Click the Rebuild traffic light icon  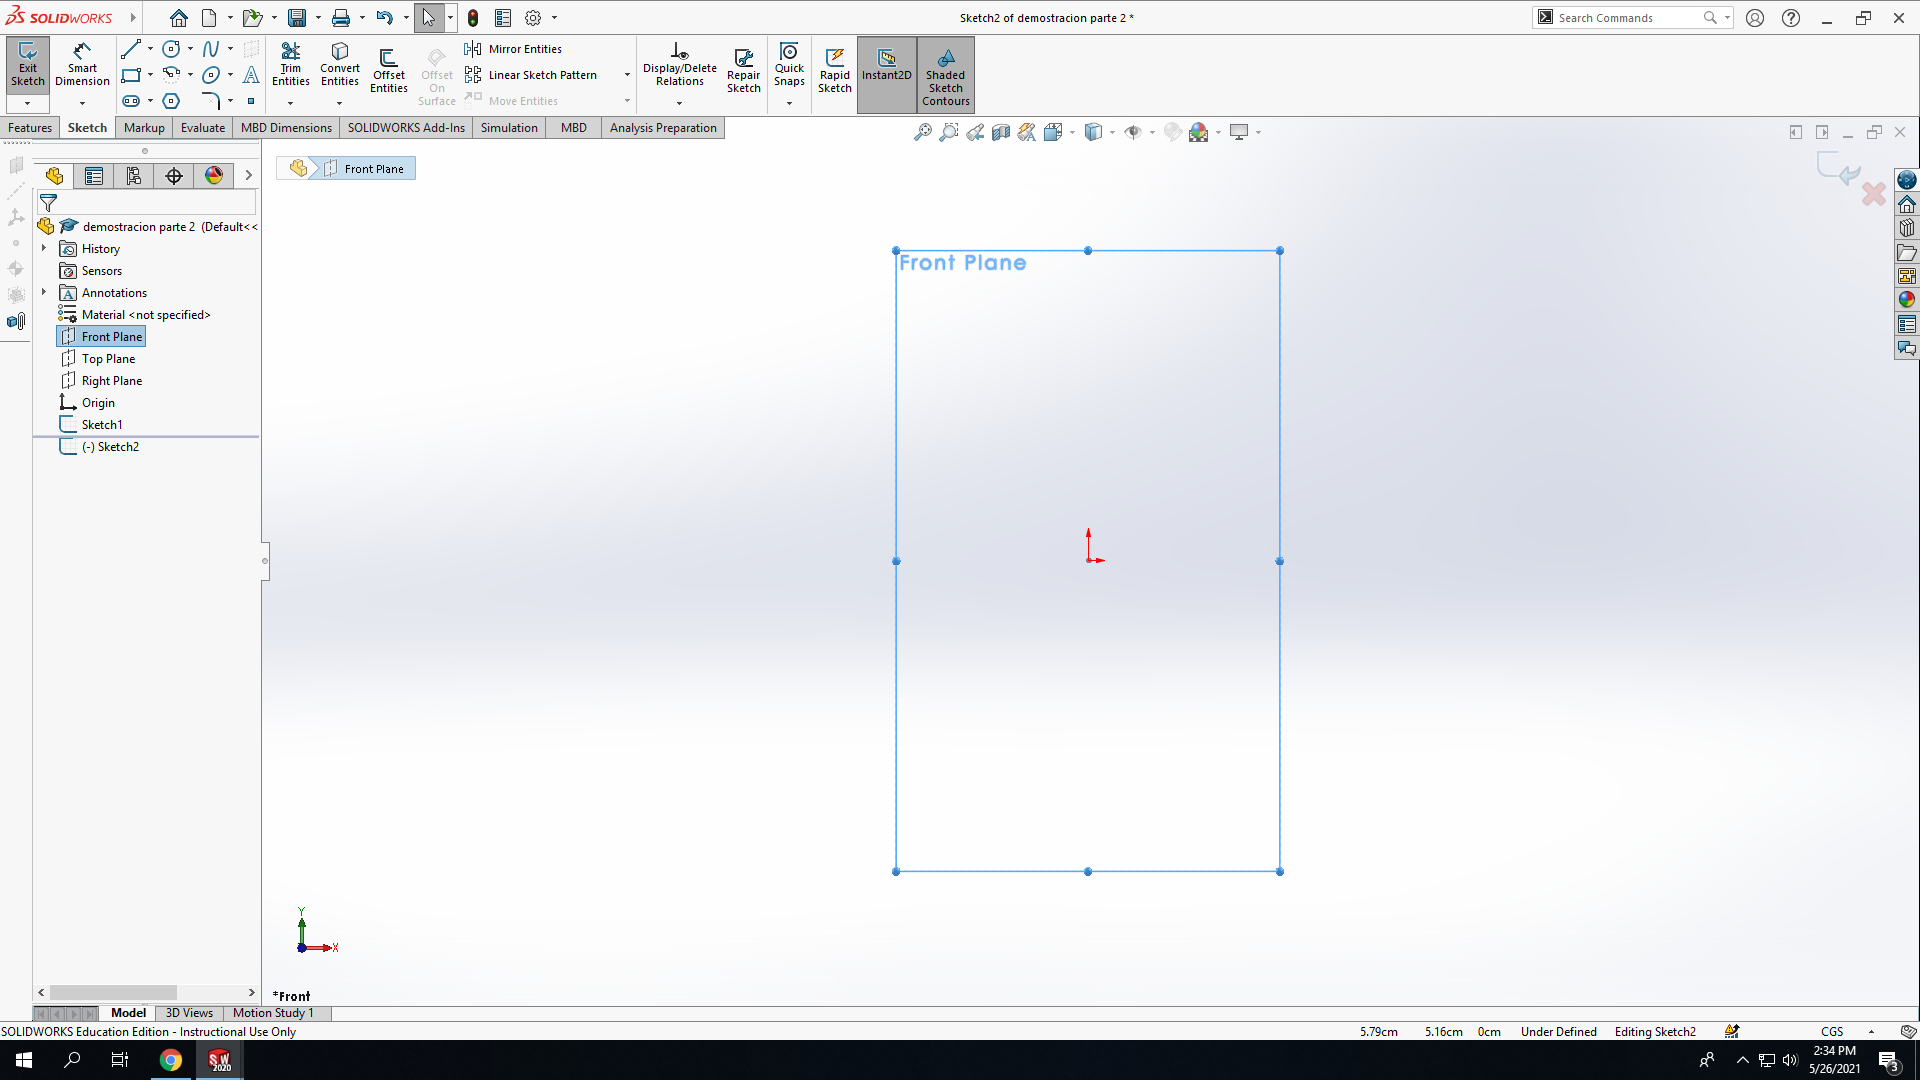point(473,18)
